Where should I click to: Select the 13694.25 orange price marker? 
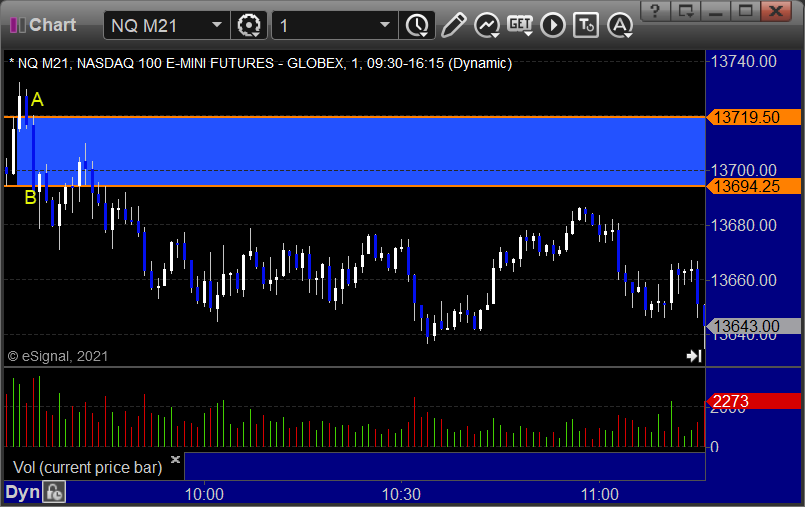tap(753, 186)
